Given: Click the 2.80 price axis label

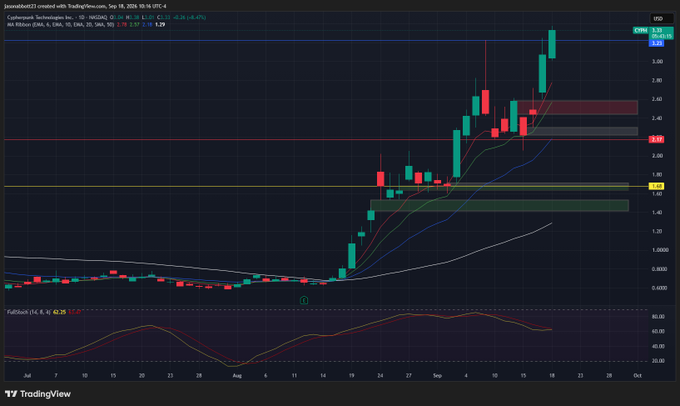Looking at the screenshot, I should pyautogui.click(x=657, y=81).
